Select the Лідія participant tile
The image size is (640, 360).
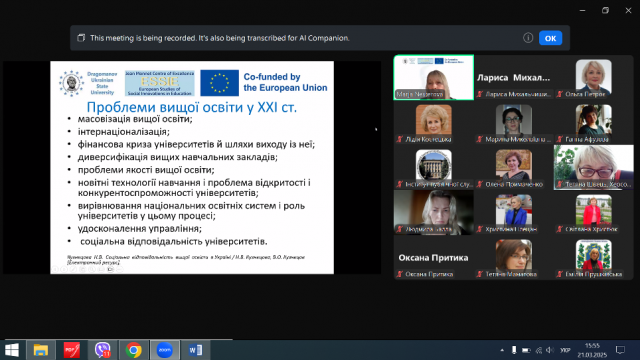tap(433, 122)
